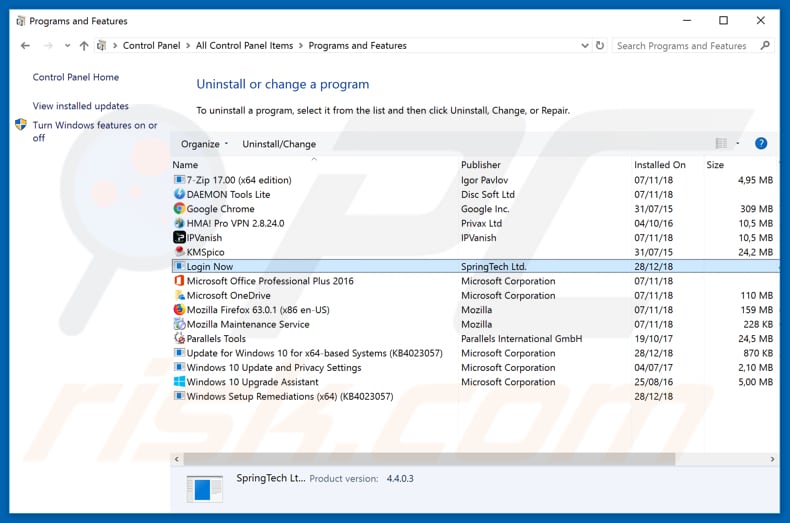Image resolution: width=790 pixels, height=523 pixels.
Task: Open View installed updates link
Action: (81, 106)
